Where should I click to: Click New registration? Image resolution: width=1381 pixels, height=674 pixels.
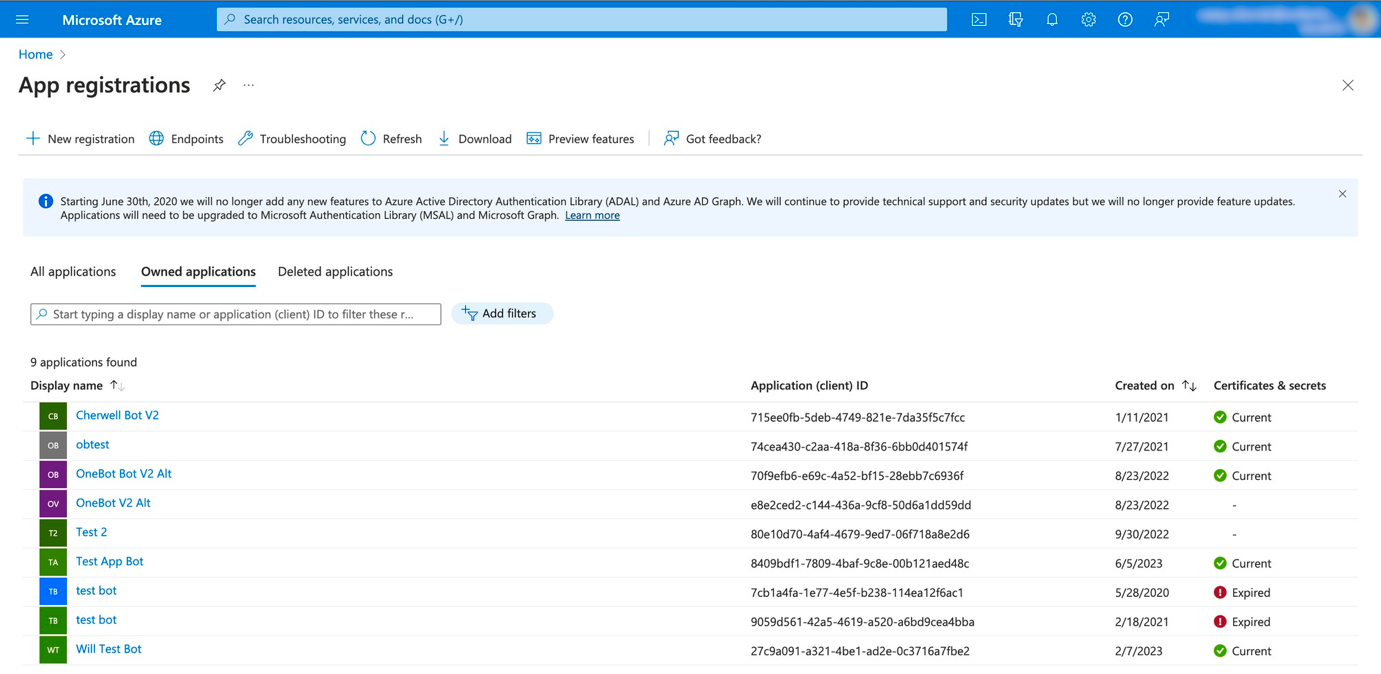click(x=80, y=139)
